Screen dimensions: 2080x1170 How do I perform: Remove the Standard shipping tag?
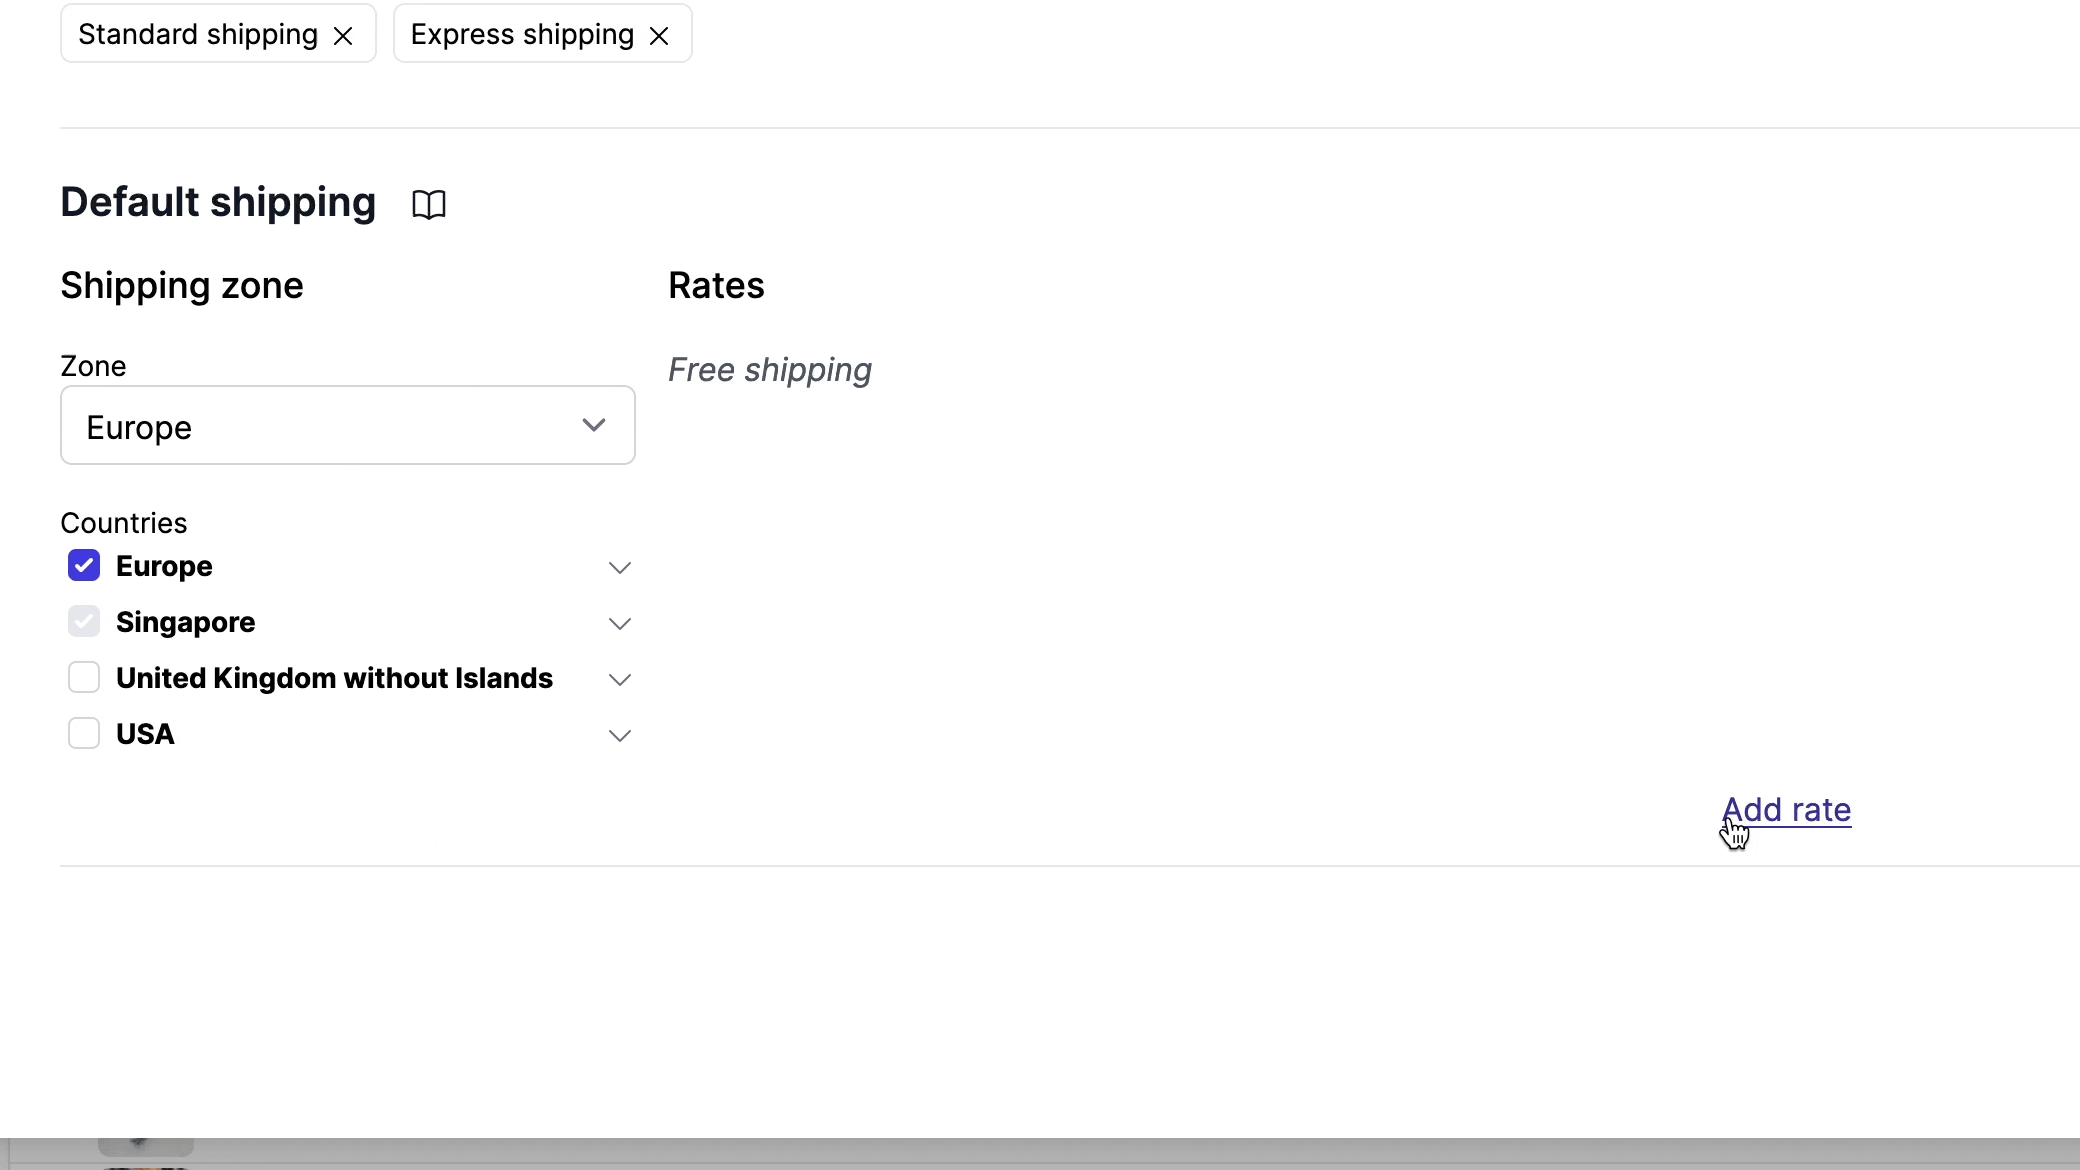coord(343,35)
